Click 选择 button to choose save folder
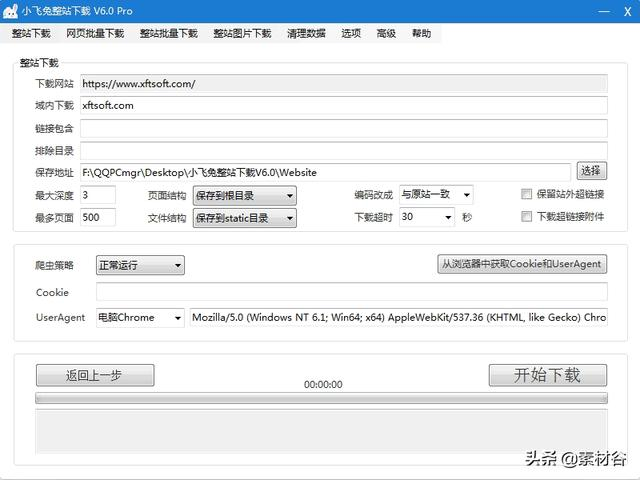This screenshot has height=480, width=640. pos(591,171)
